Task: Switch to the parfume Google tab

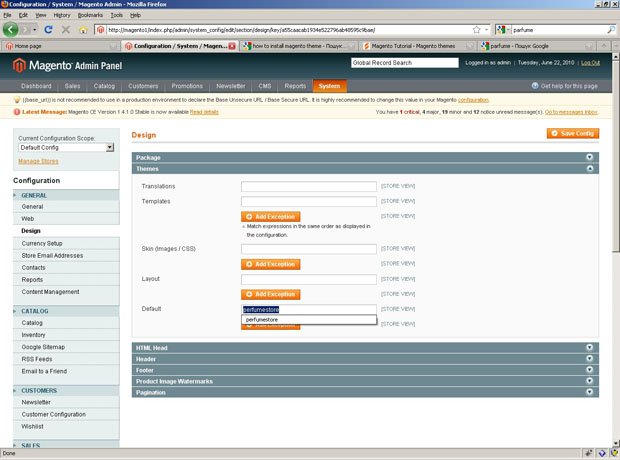Action: 537,46
